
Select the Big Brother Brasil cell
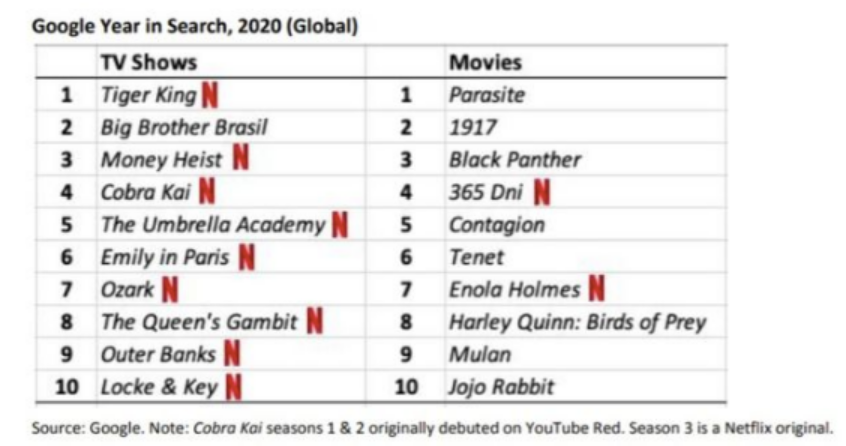pos(184,127)
